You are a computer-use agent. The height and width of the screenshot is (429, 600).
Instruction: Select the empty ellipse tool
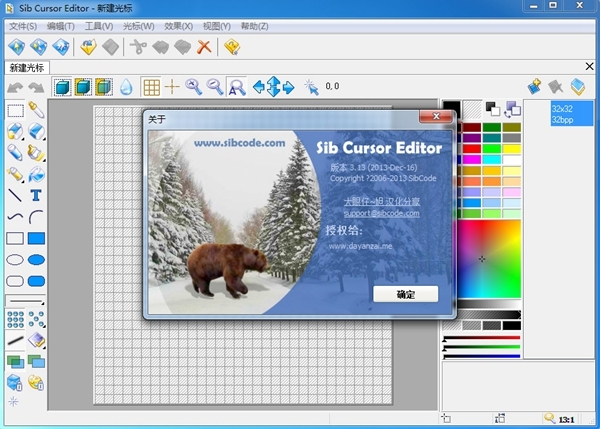pyautogui.click(x=15, y=260)
